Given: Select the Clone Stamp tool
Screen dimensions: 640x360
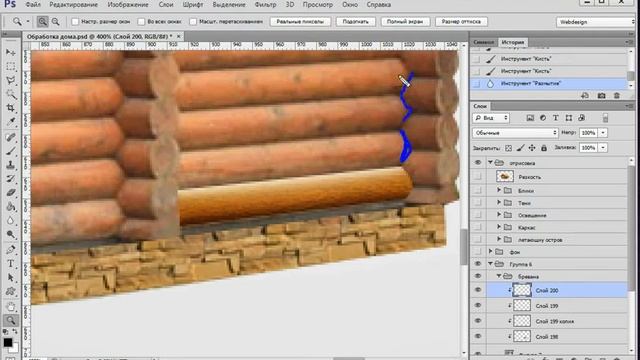Looking at the screenshot, I should 11,165.
